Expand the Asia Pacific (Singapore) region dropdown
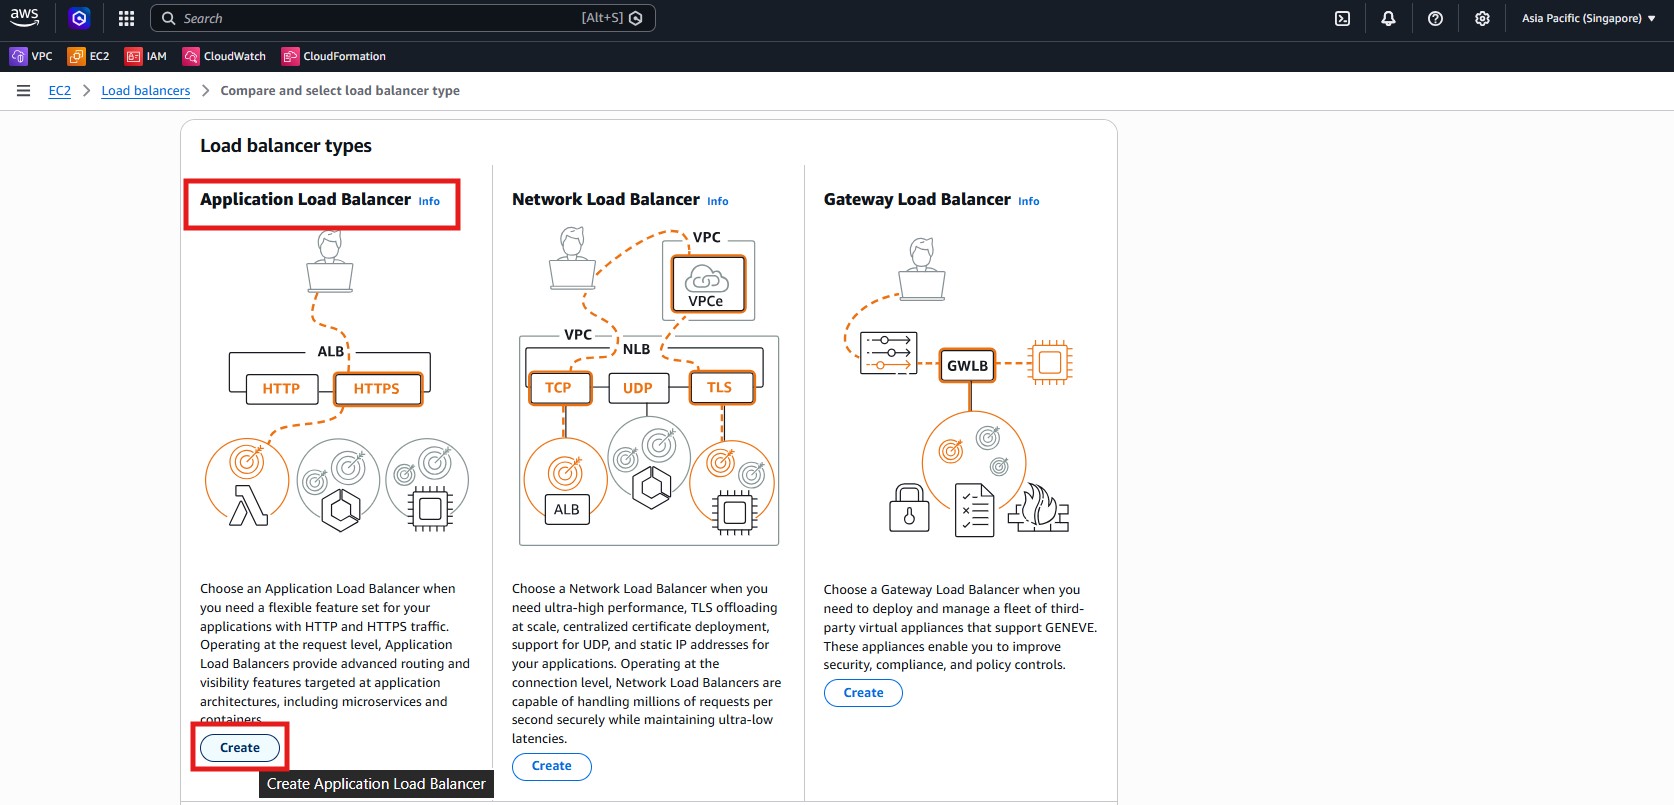This screenshot has width=1674, height=805. click(x=1588, y=18)
